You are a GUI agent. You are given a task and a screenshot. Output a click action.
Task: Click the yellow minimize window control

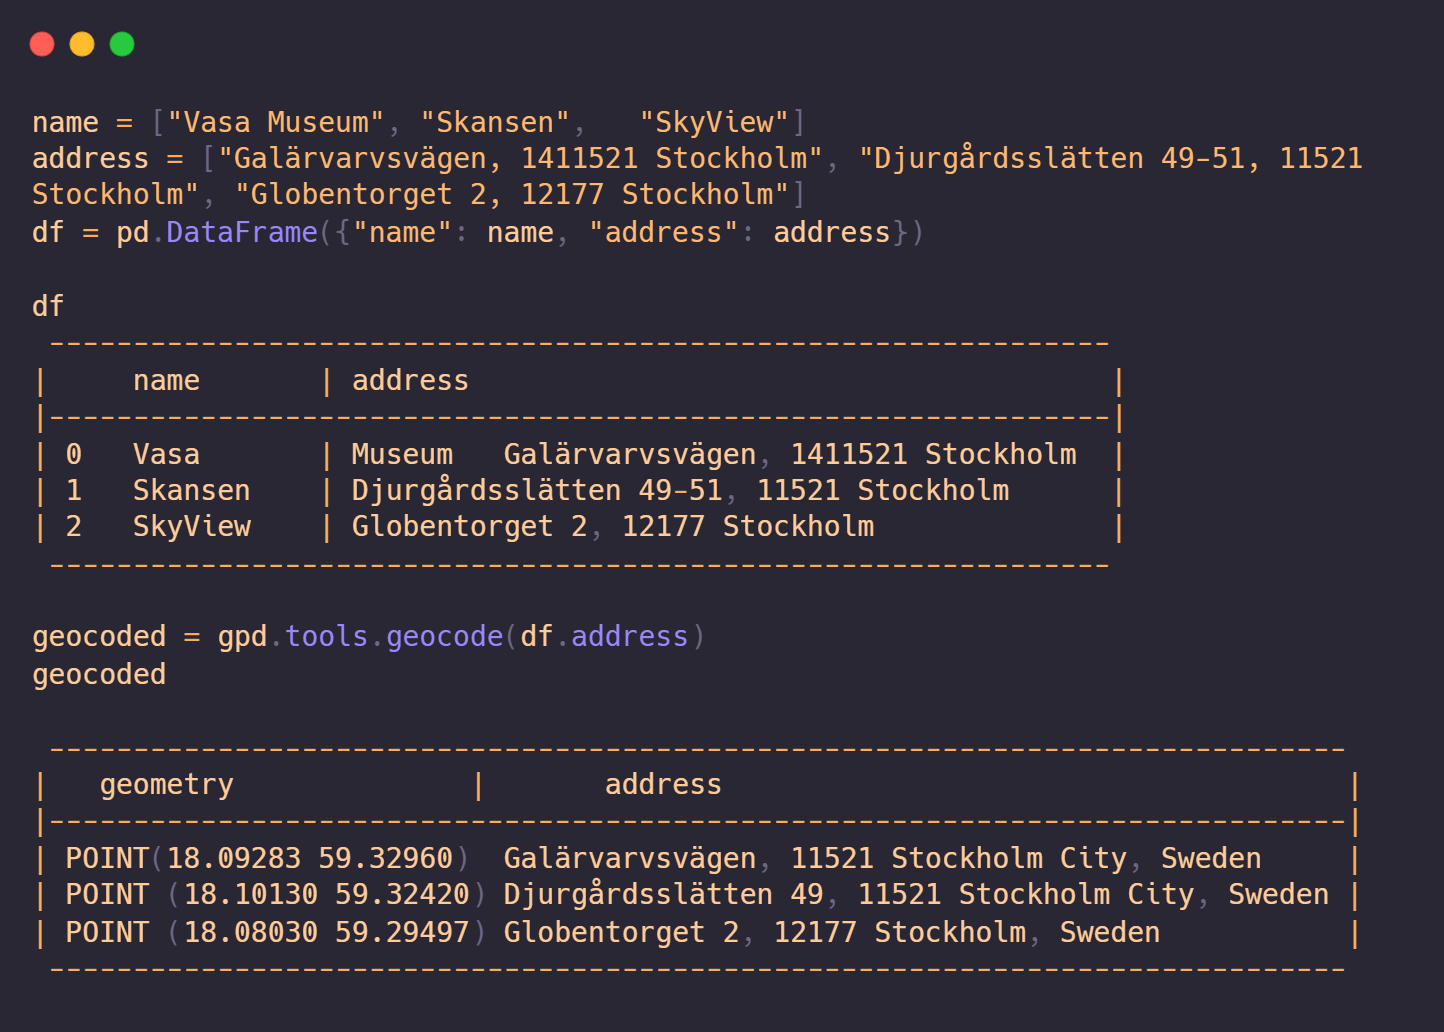[x=81, y=43]
